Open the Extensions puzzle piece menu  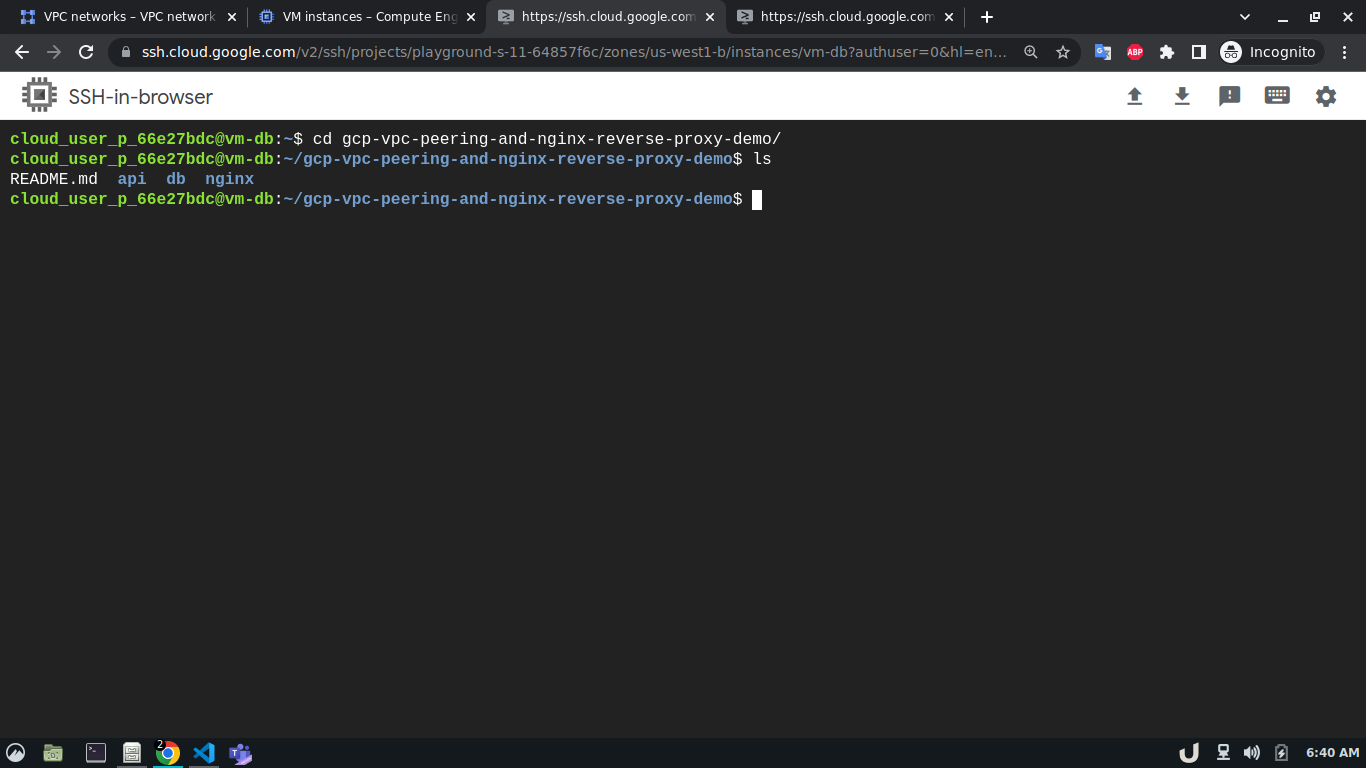tap(1167, 52)
